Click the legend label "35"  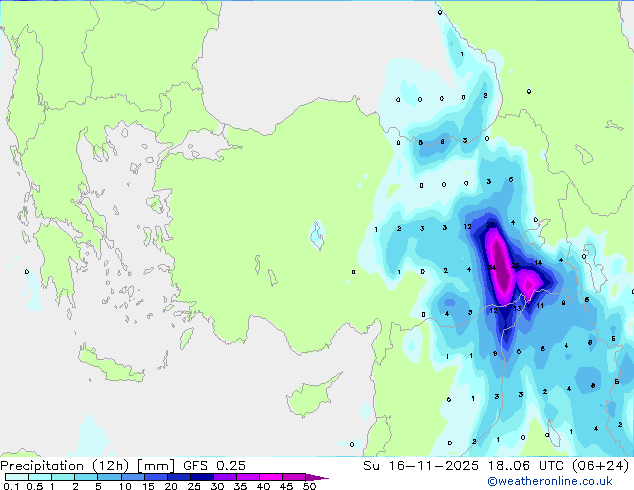coord(240,486)
